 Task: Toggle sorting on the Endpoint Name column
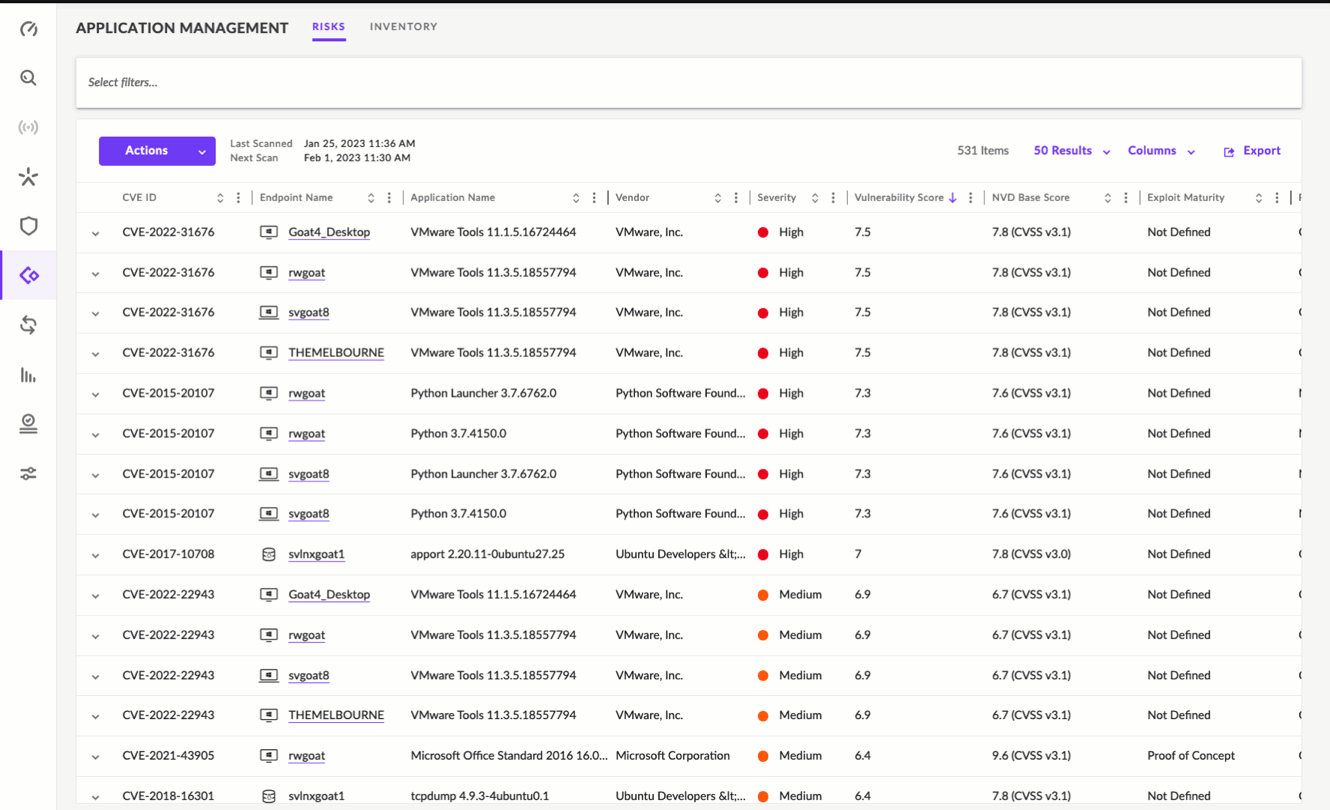371,198
